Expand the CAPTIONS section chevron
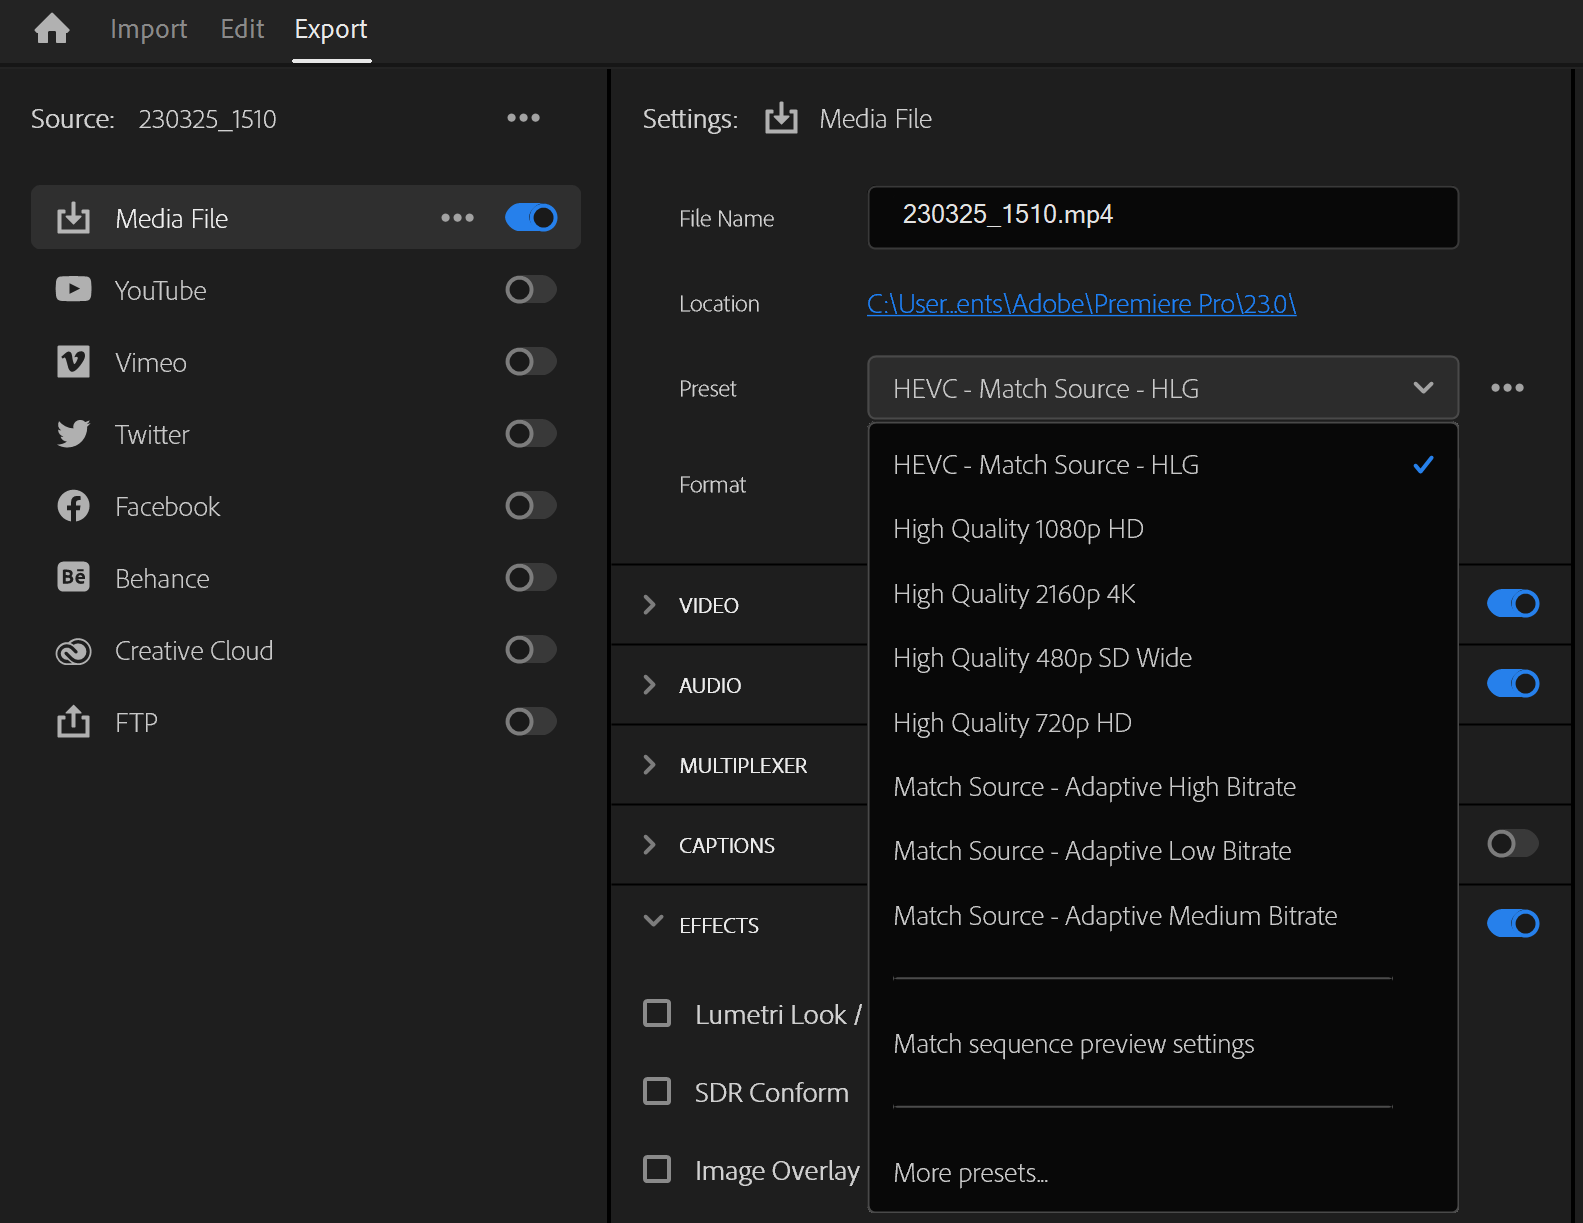Viewport: 1583px width, 1223px height. pos(650,845)
